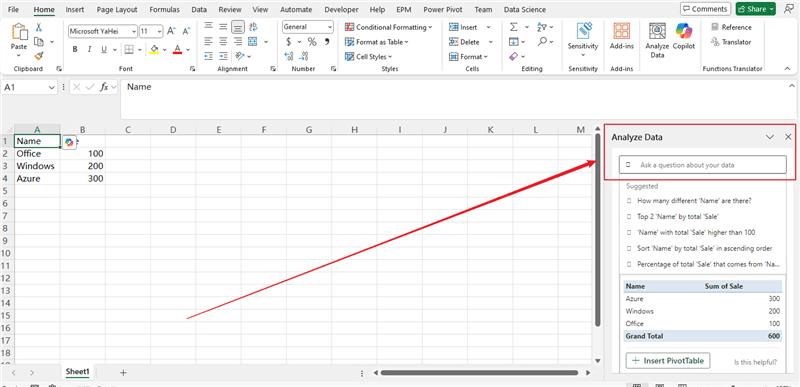Viewport: 800px width, 387px height.
Task: Apply Comma Style
Action: (327, 42)
